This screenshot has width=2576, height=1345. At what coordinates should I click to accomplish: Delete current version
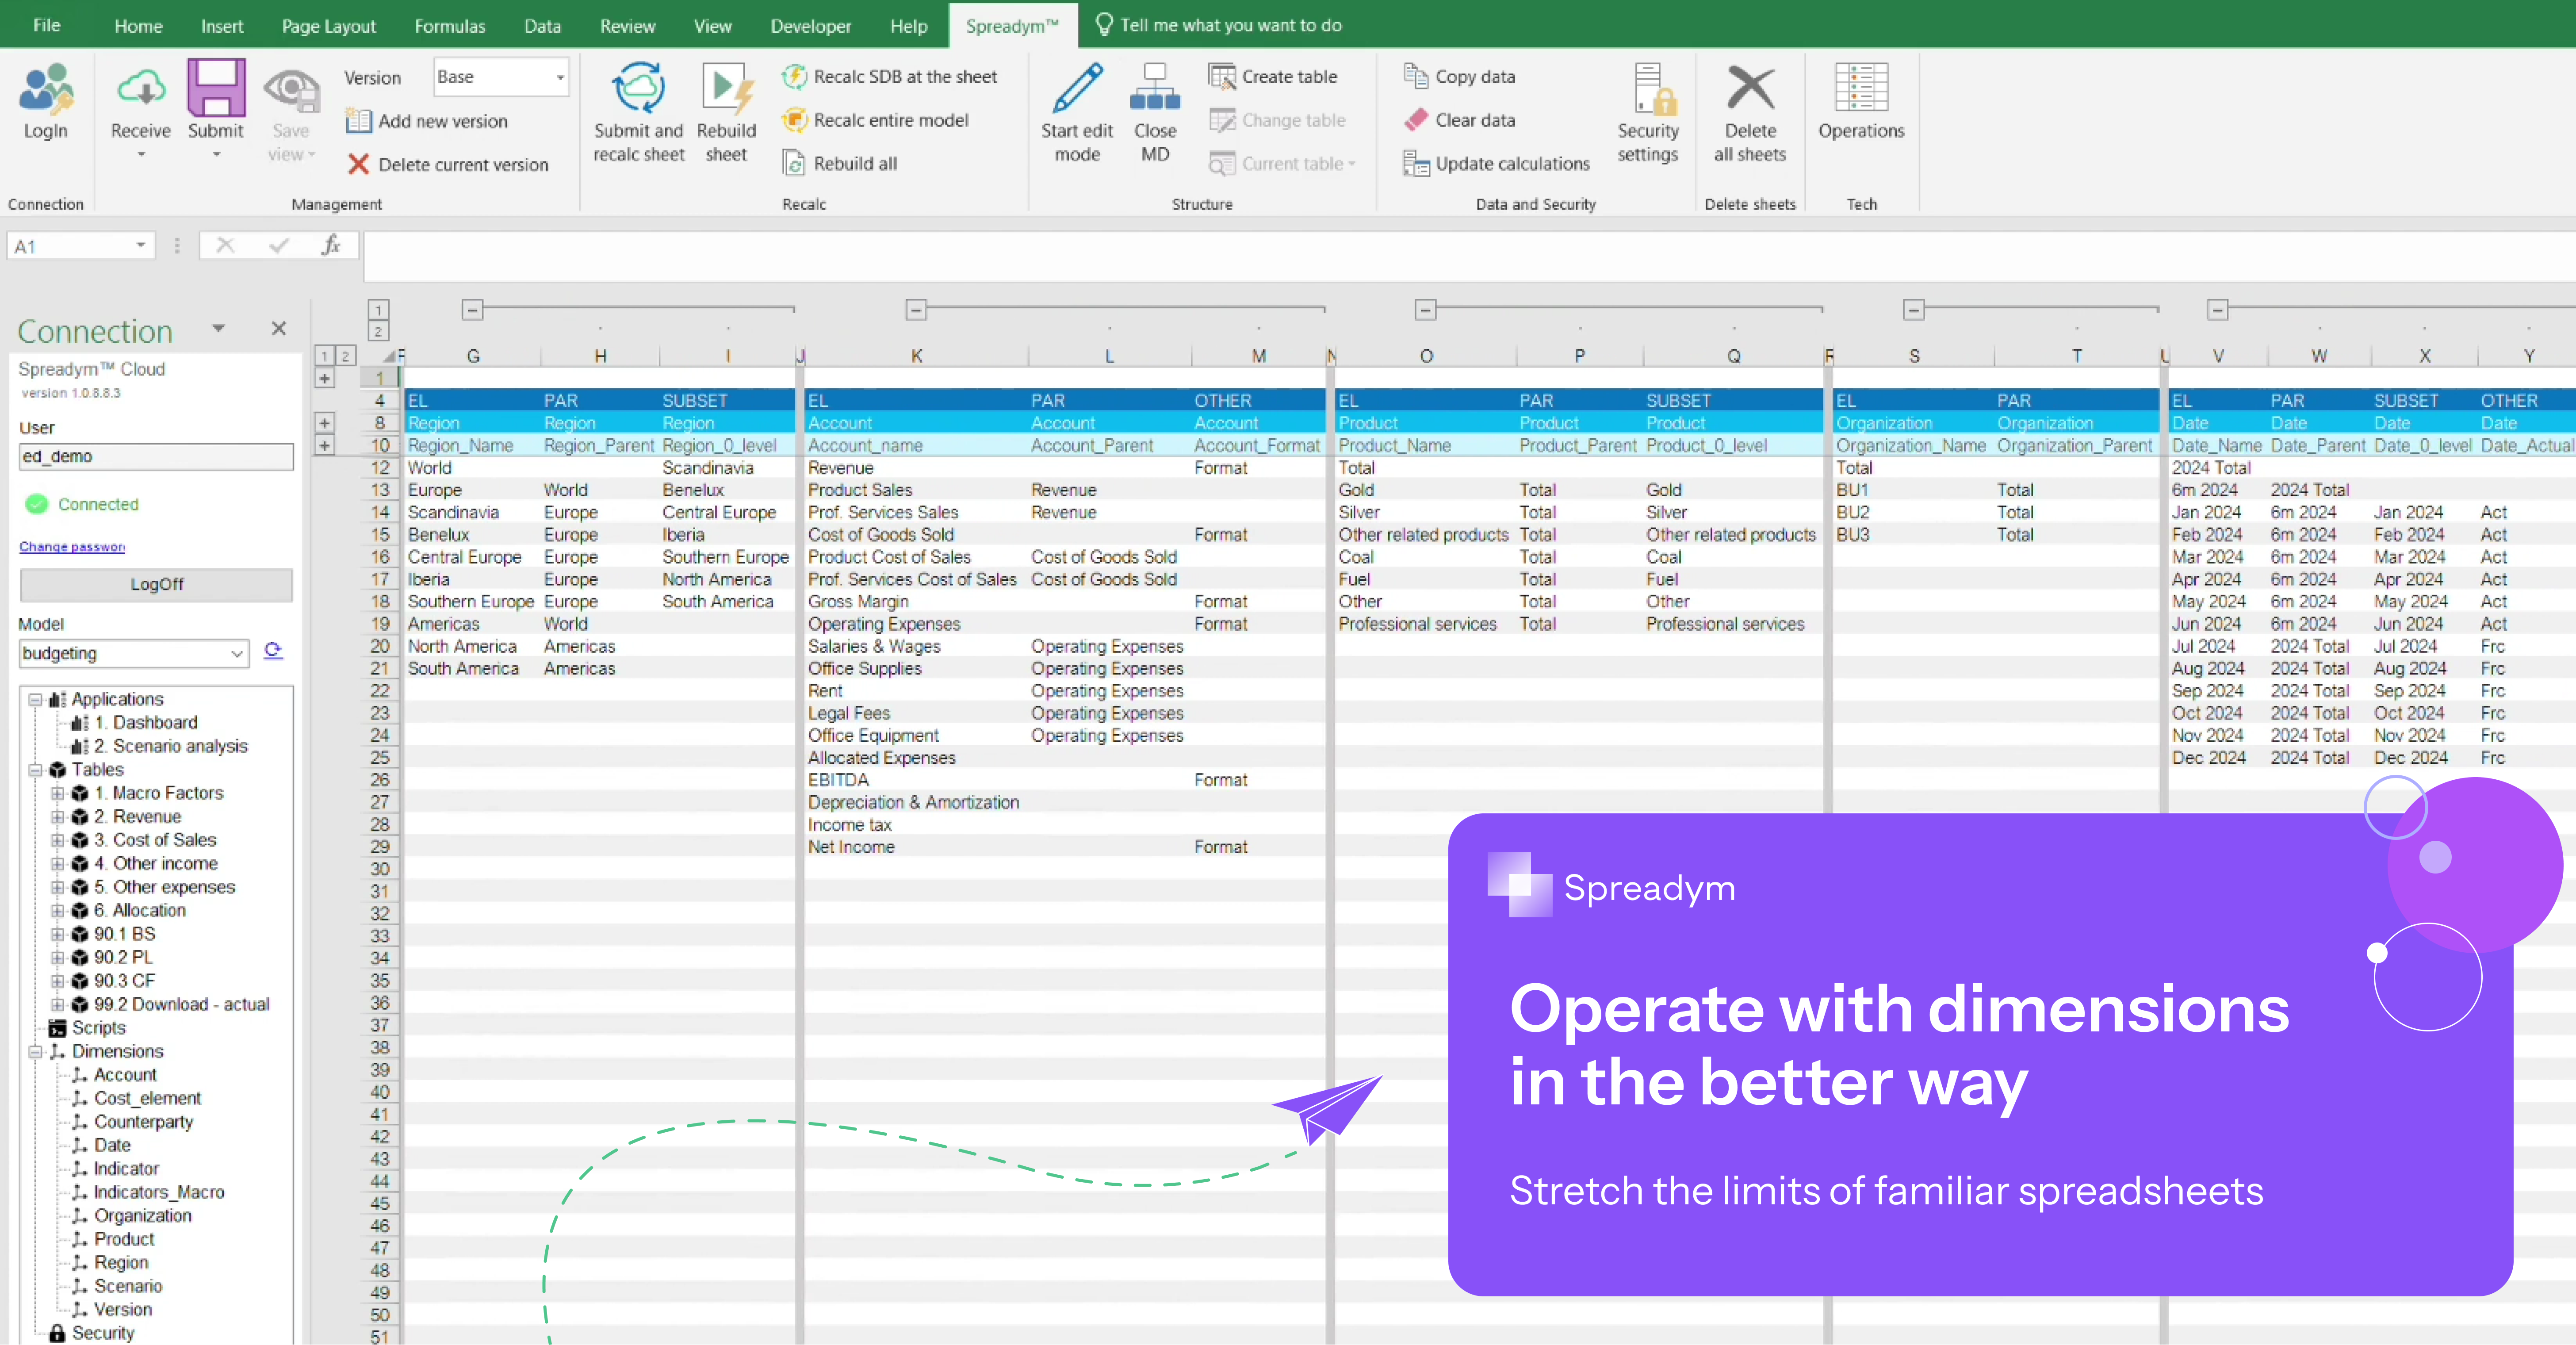point(450,164)
